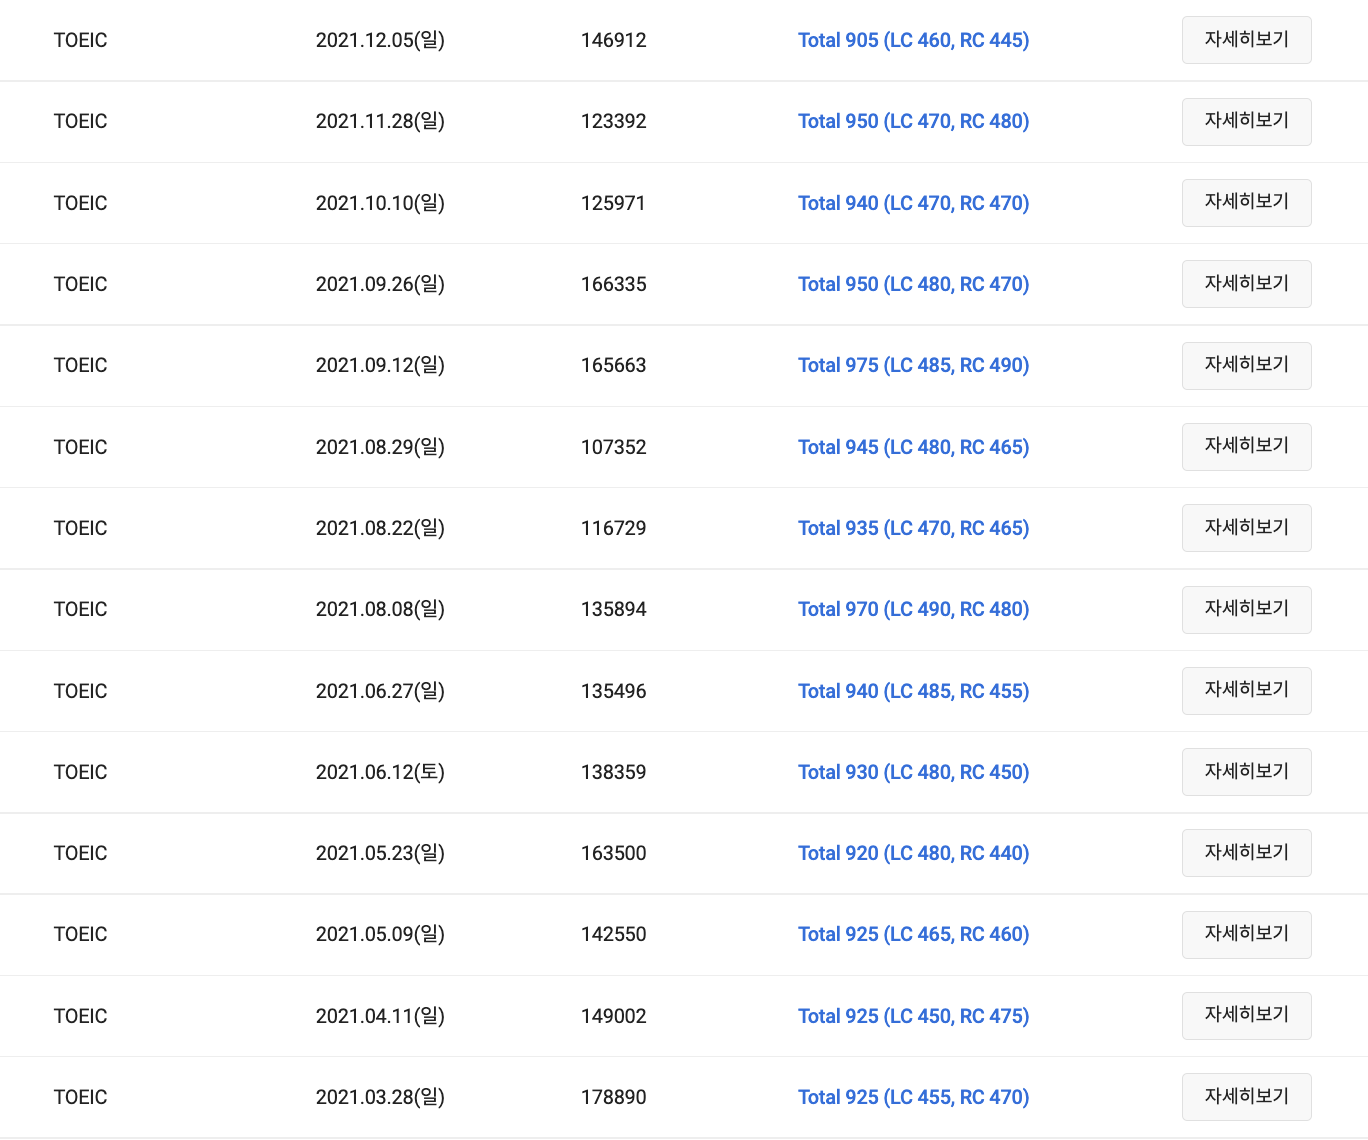This screenshot has height=1140, width=1368.
Task: Open 자세히보기 for the 2021.06.27 exam
Action: point(1246,691)
